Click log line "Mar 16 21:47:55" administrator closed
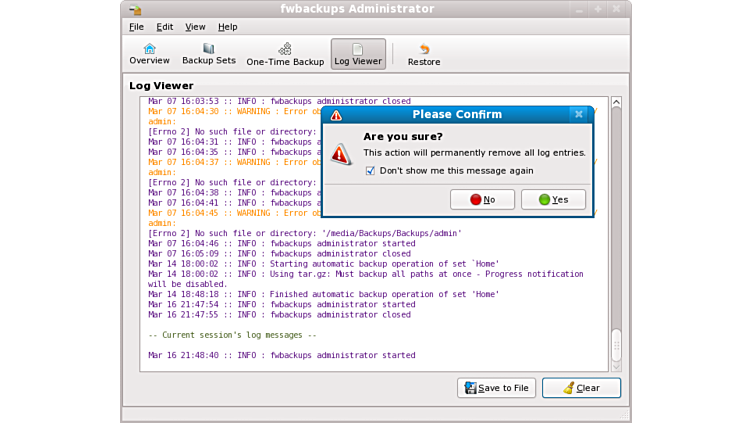This screenshot has width=752, height=423. click(279, 315)
